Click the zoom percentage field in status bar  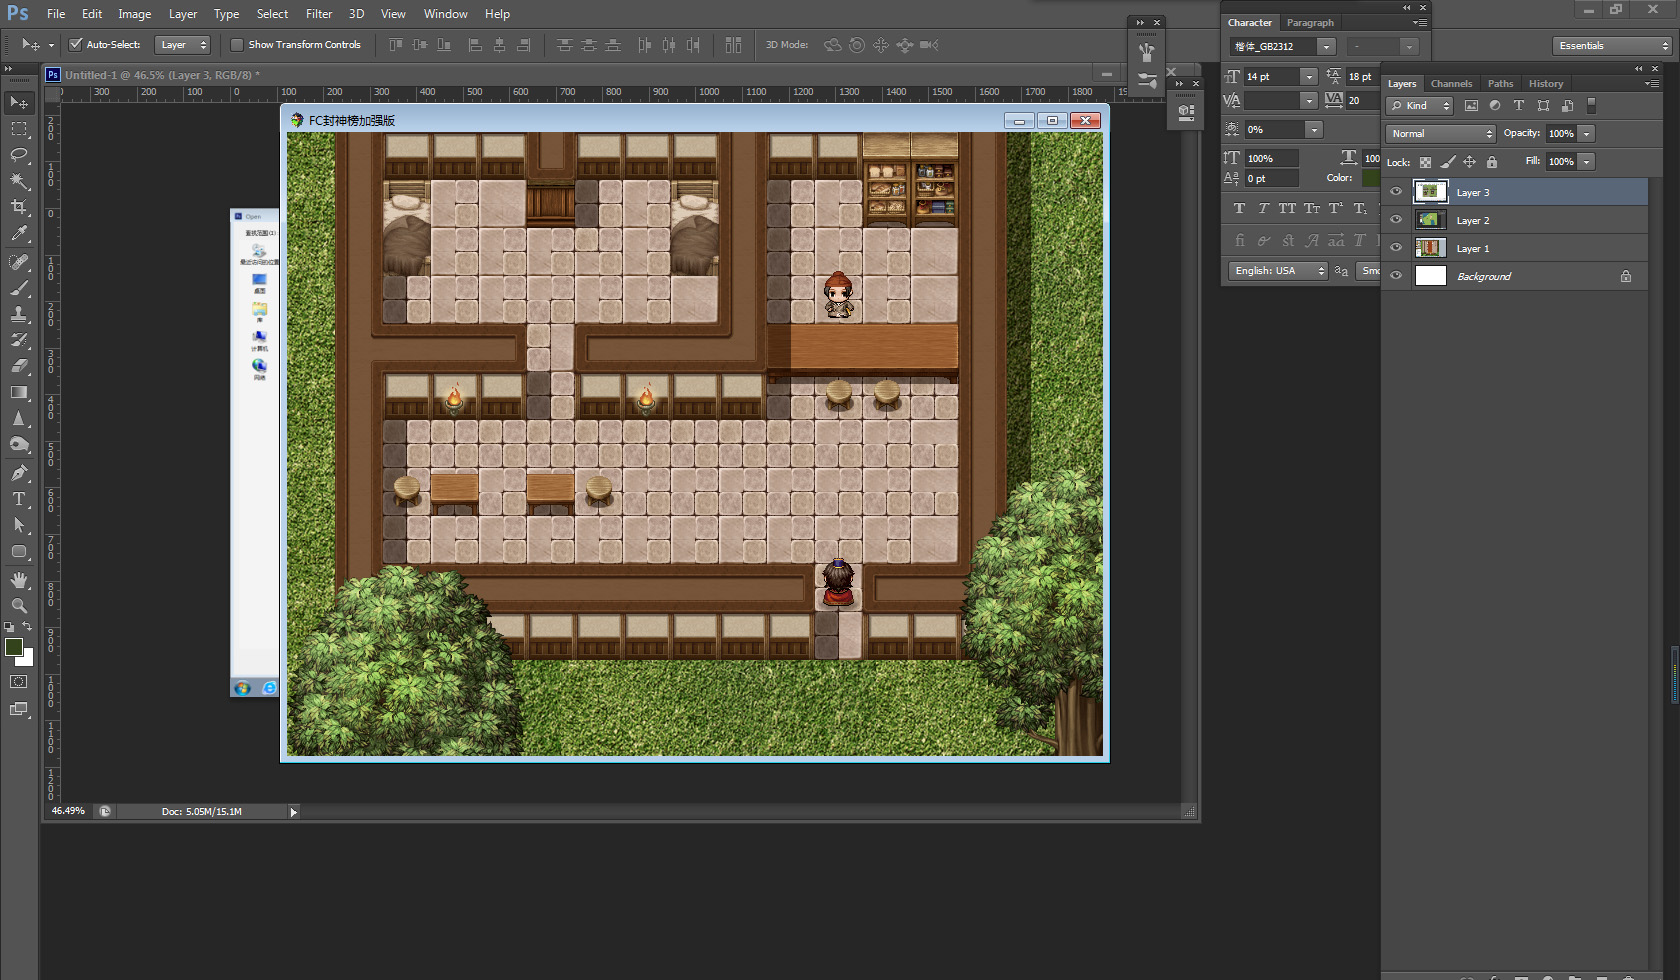pyautogui.click(x=68, y=811)
